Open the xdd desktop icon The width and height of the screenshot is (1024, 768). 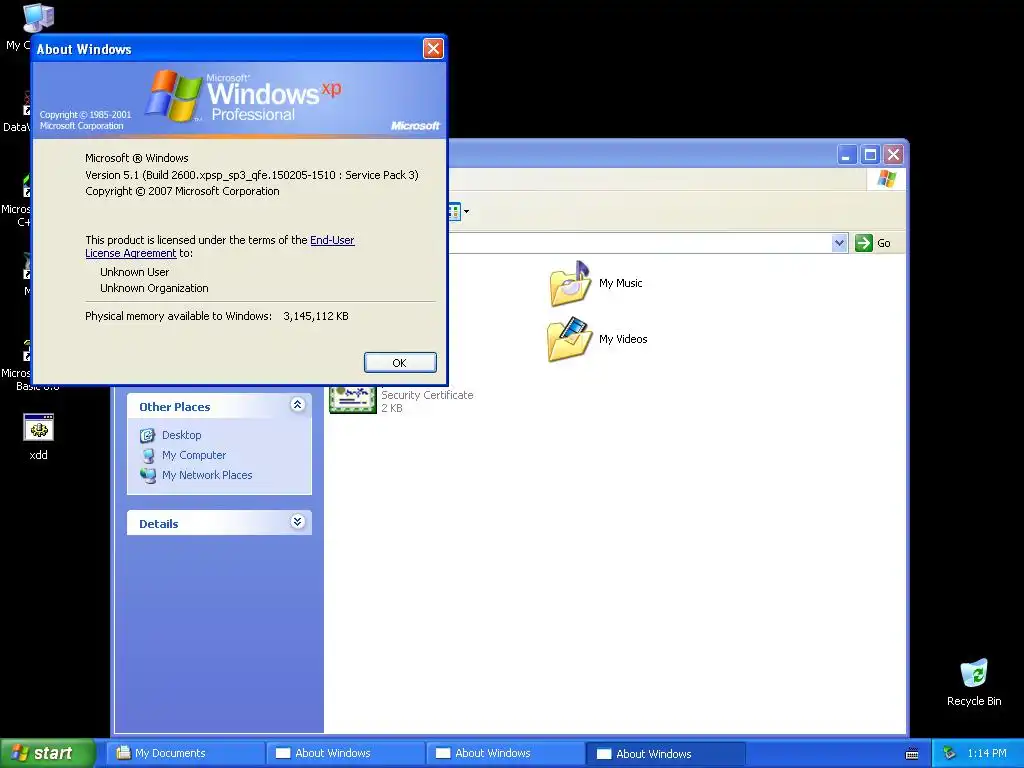(39, 437)
